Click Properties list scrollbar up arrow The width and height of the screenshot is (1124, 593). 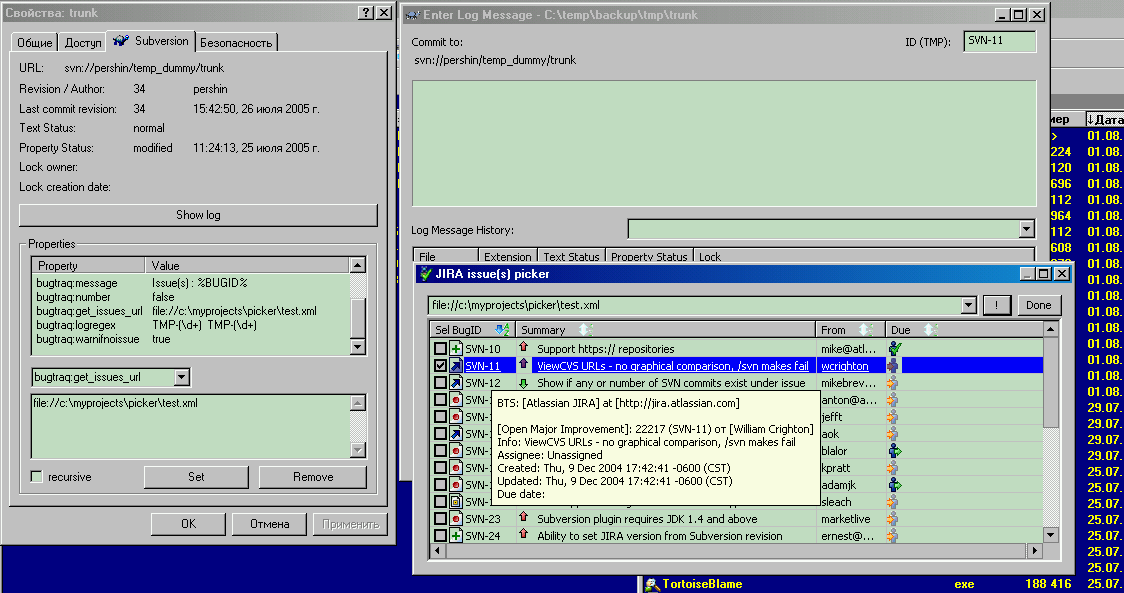(x=358, y=265)
